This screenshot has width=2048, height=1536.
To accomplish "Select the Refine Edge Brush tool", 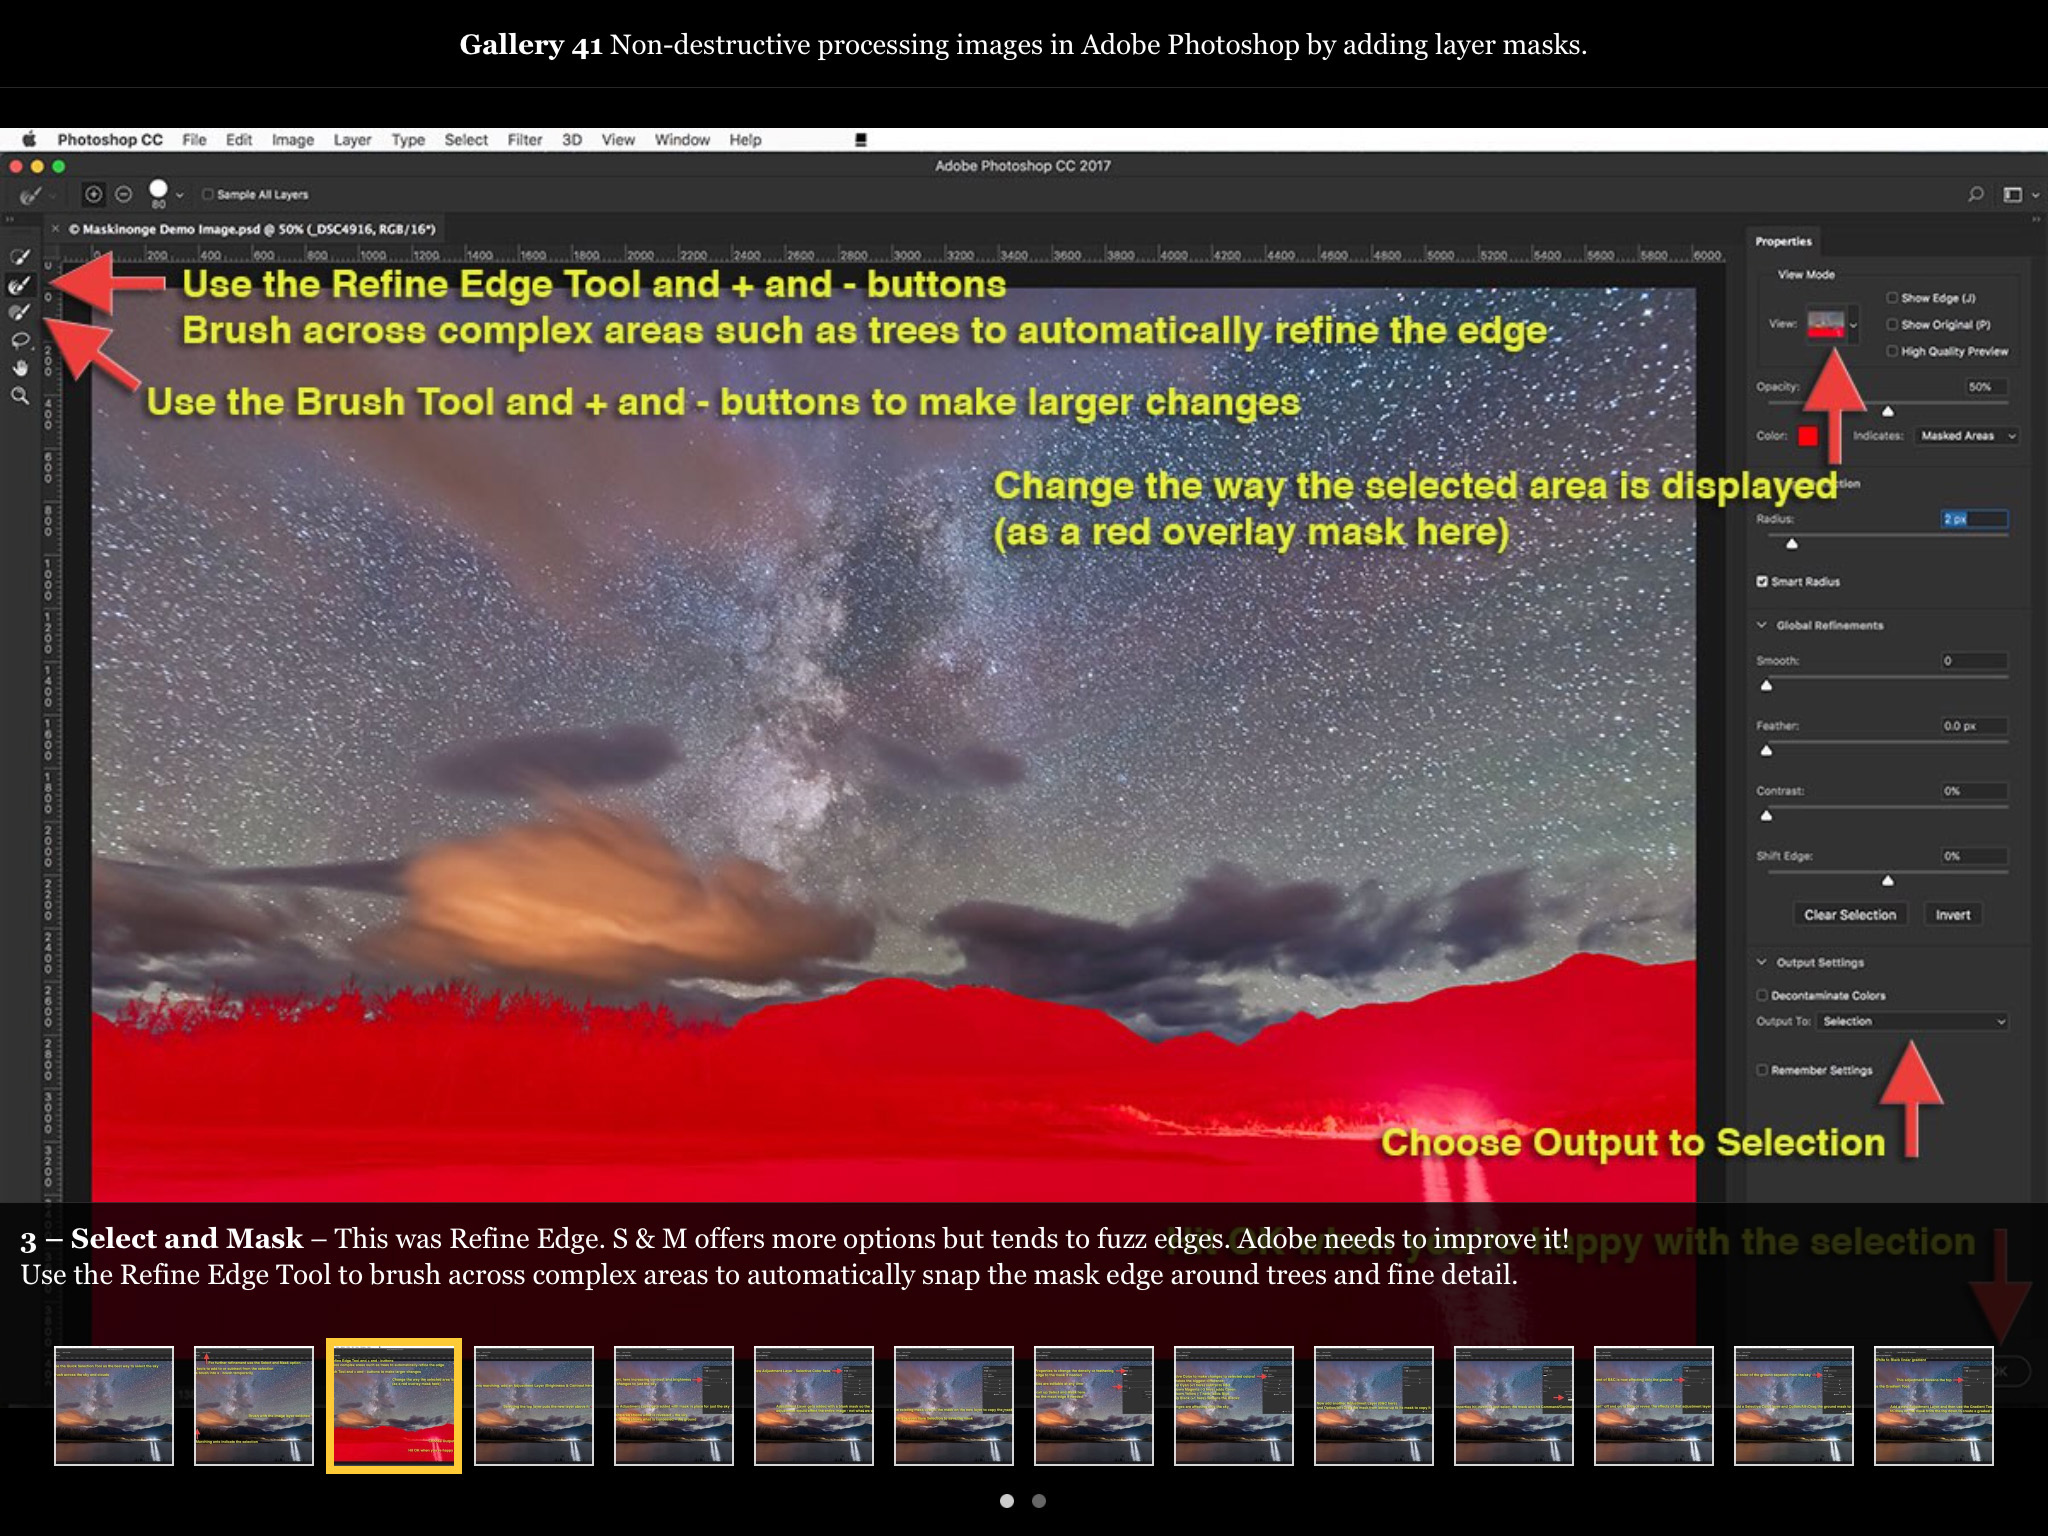I will pos(20,286).
